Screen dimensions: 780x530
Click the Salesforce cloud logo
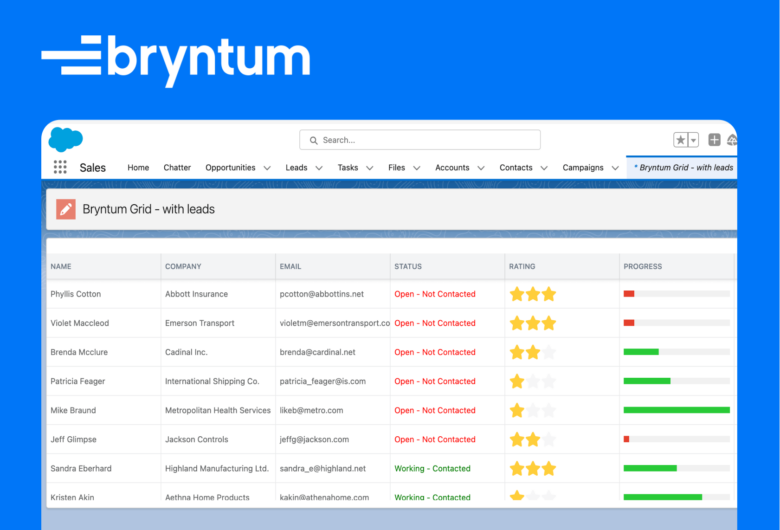coord(66,139)
